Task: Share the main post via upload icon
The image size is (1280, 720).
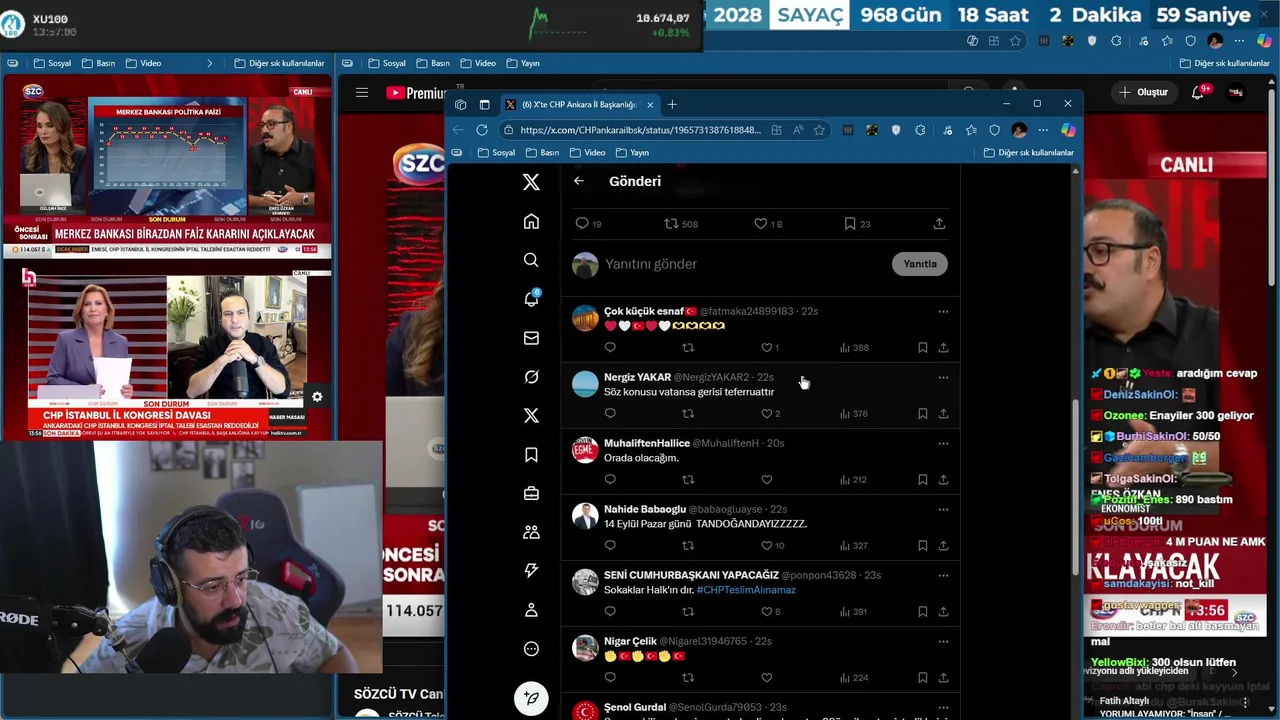Action: (939, 224)
